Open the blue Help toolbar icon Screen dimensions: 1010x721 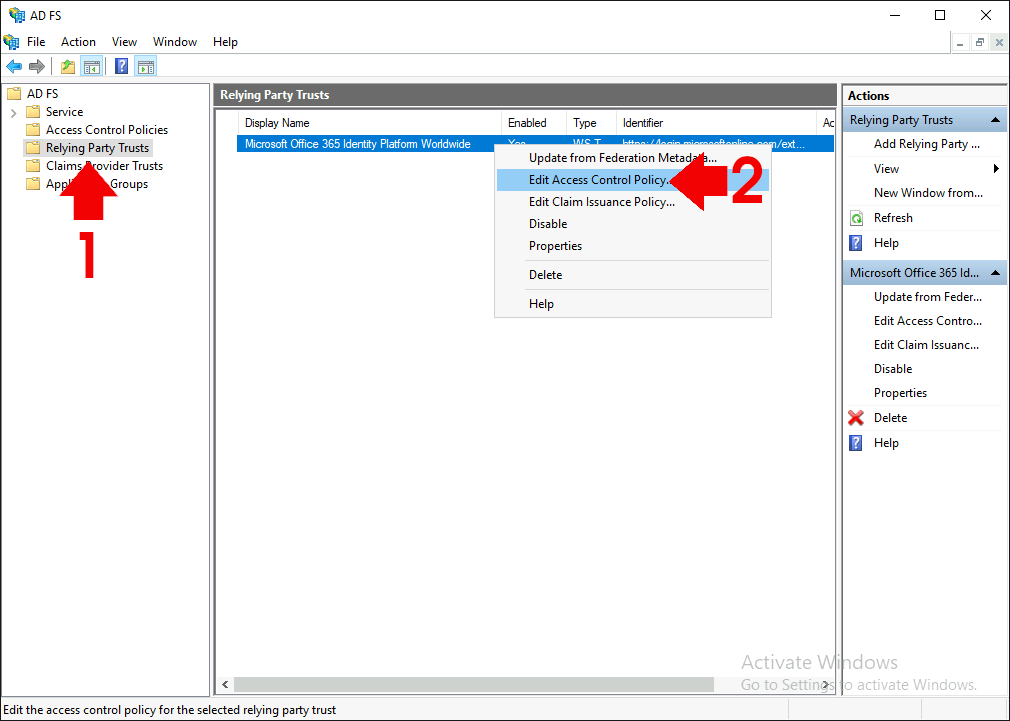pos(121,66)
